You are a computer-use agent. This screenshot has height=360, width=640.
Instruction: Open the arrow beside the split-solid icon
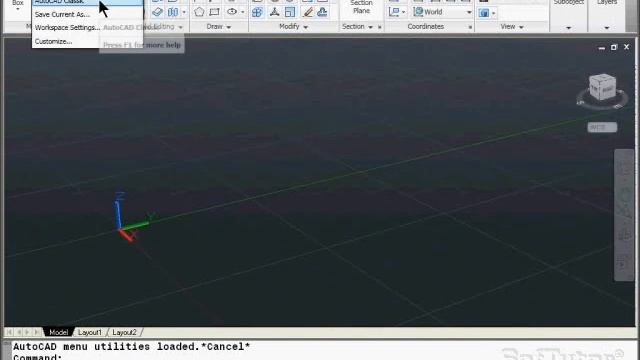184,12
